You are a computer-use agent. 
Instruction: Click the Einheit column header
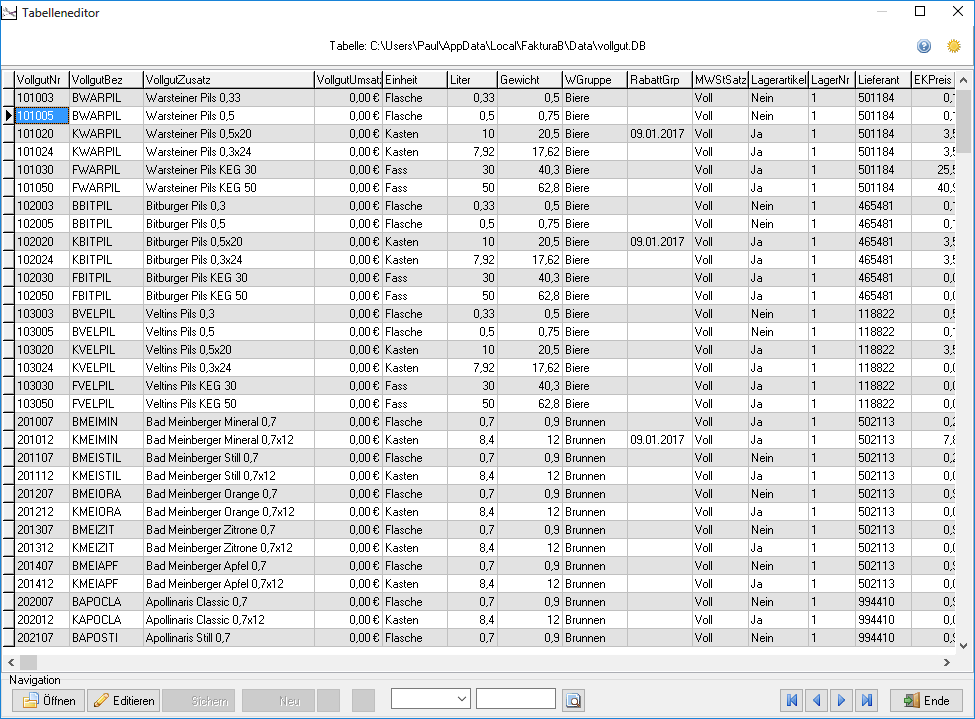[x=415, y=80]
